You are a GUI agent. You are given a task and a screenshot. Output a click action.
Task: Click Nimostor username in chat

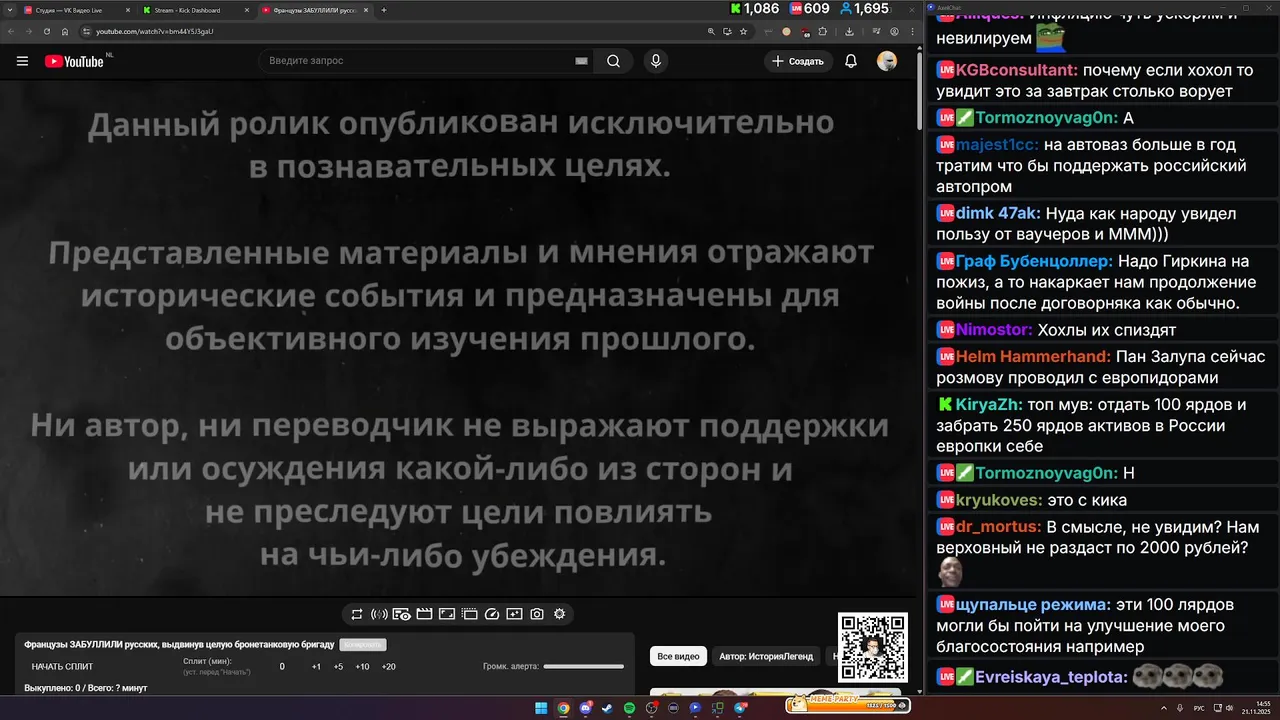point(994,329)
